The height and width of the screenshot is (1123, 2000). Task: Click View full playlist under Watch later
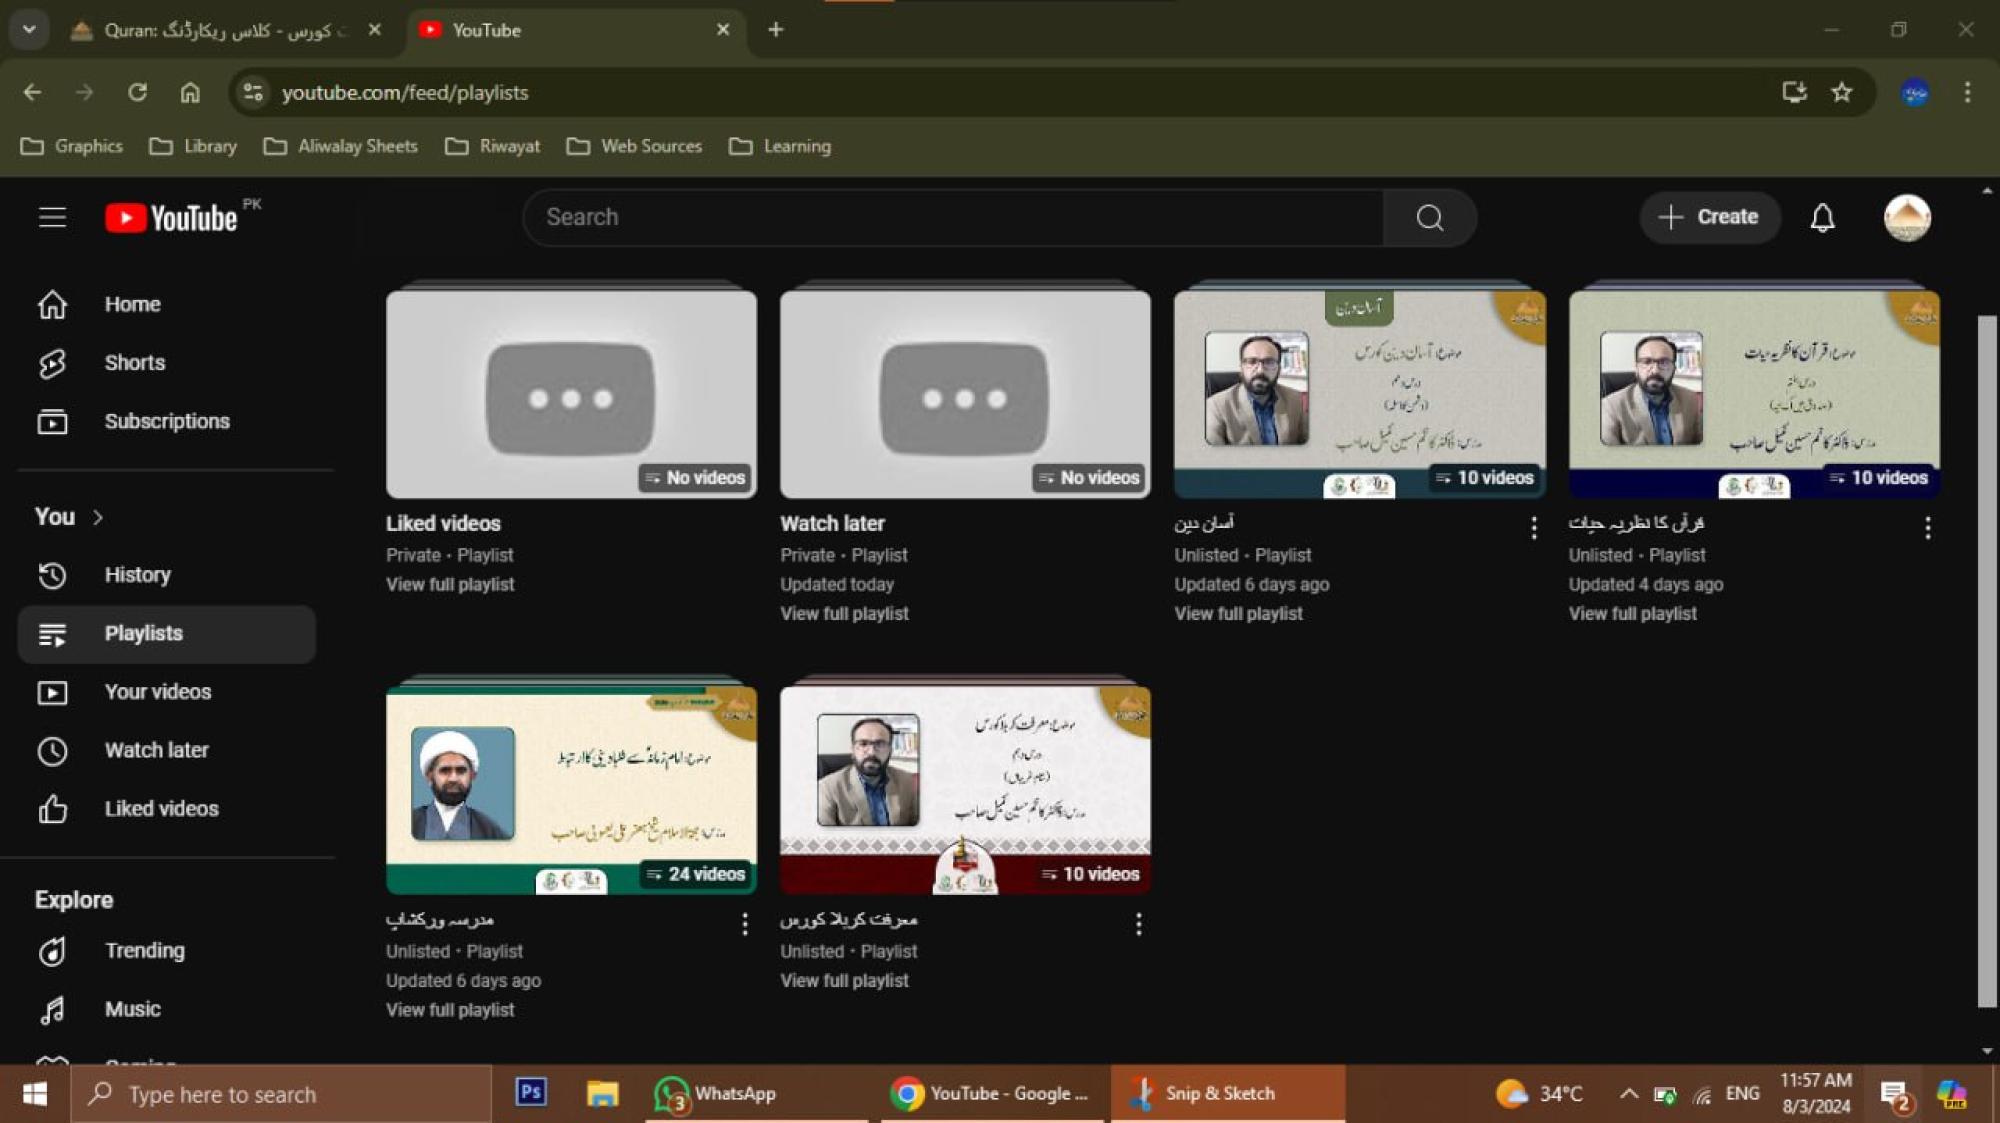pos(844,614)
